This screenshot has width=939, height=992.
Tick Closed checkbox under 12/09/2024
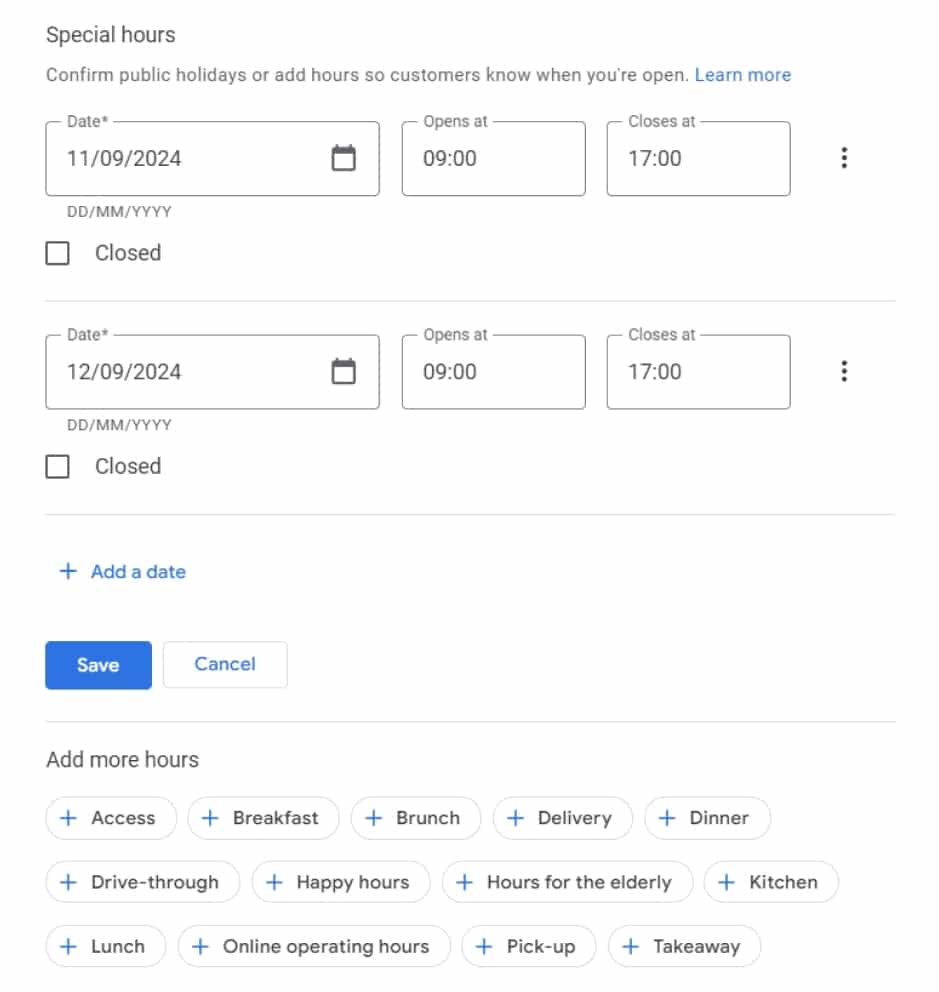click(x=58, y=467)
